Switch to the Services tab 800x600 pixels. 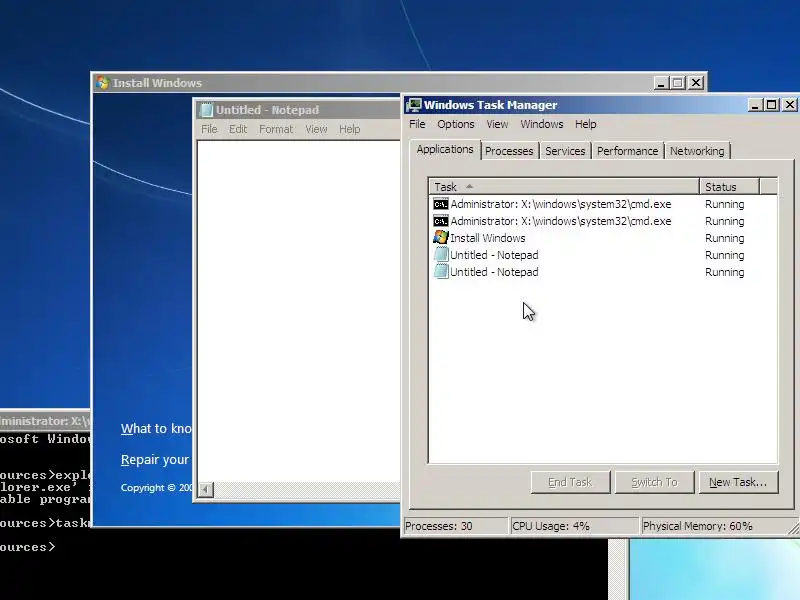(565, 151)
